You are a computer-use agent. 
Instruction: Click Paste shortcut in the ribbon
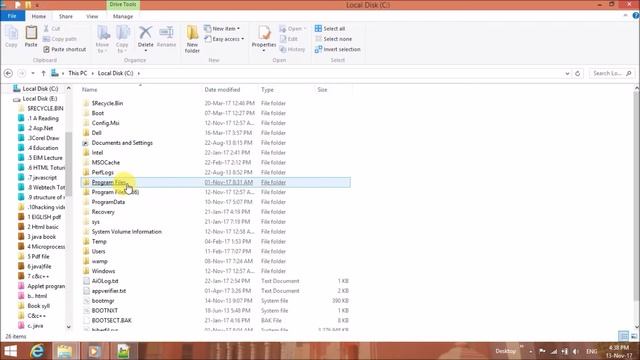coord(64,49)
